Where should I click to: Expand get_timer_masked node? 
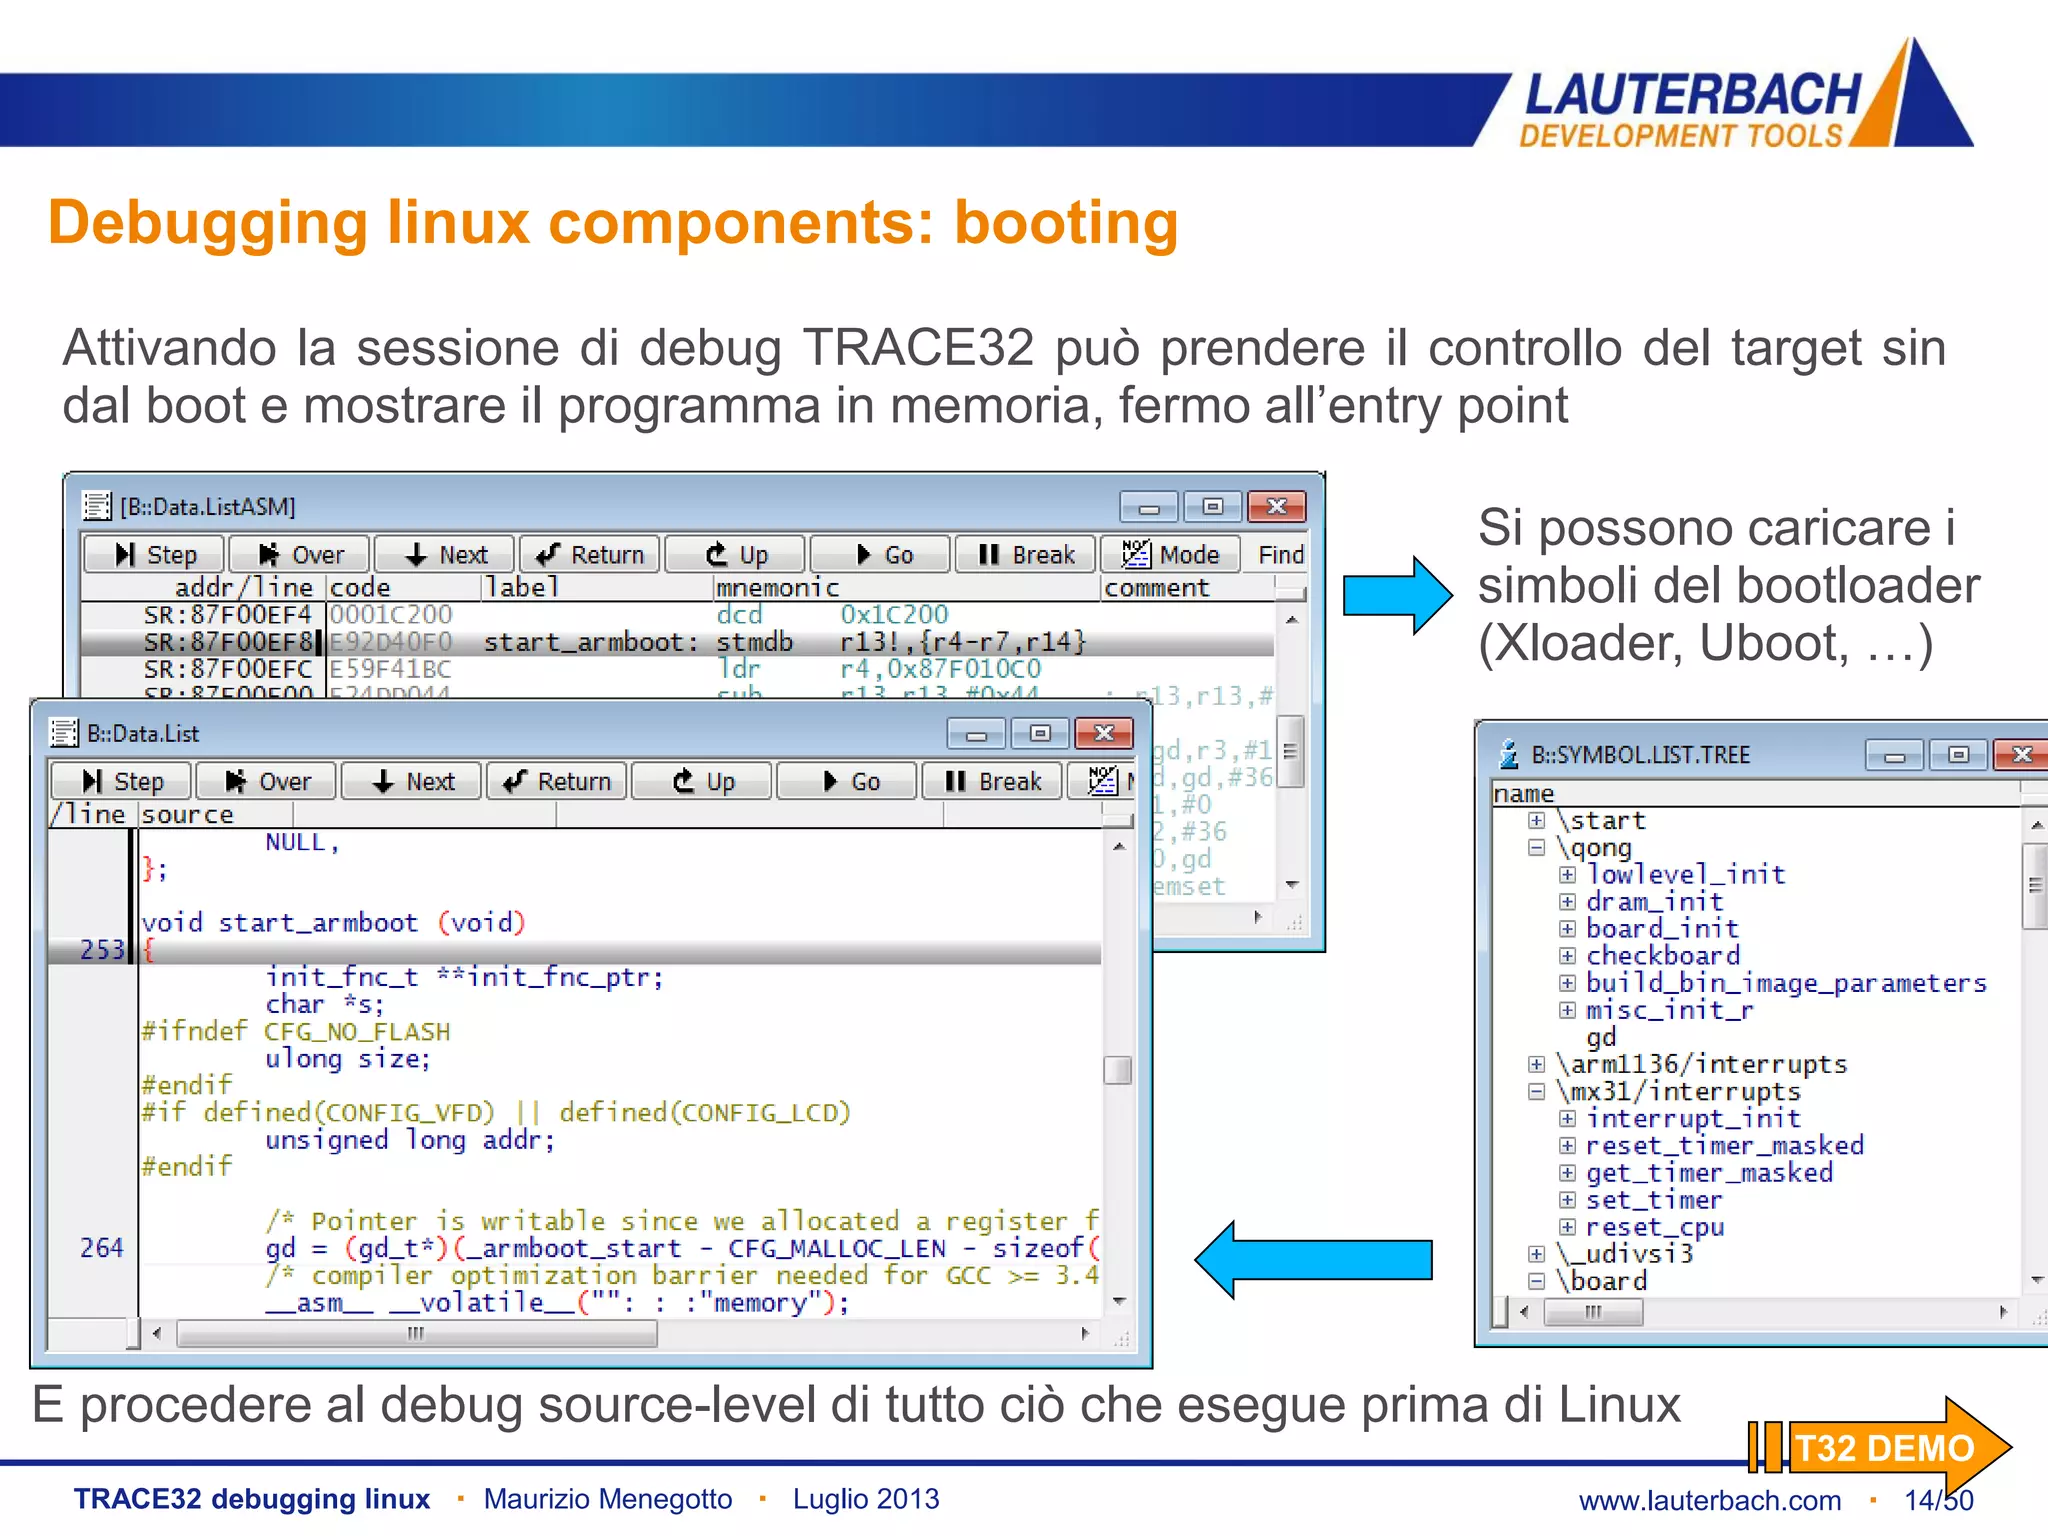click(x=1567, y=1173)
